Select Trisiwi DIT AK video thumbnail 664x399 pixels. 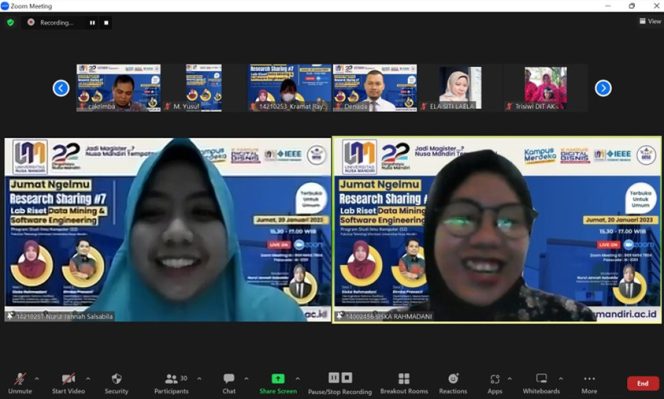pos(545,88)
